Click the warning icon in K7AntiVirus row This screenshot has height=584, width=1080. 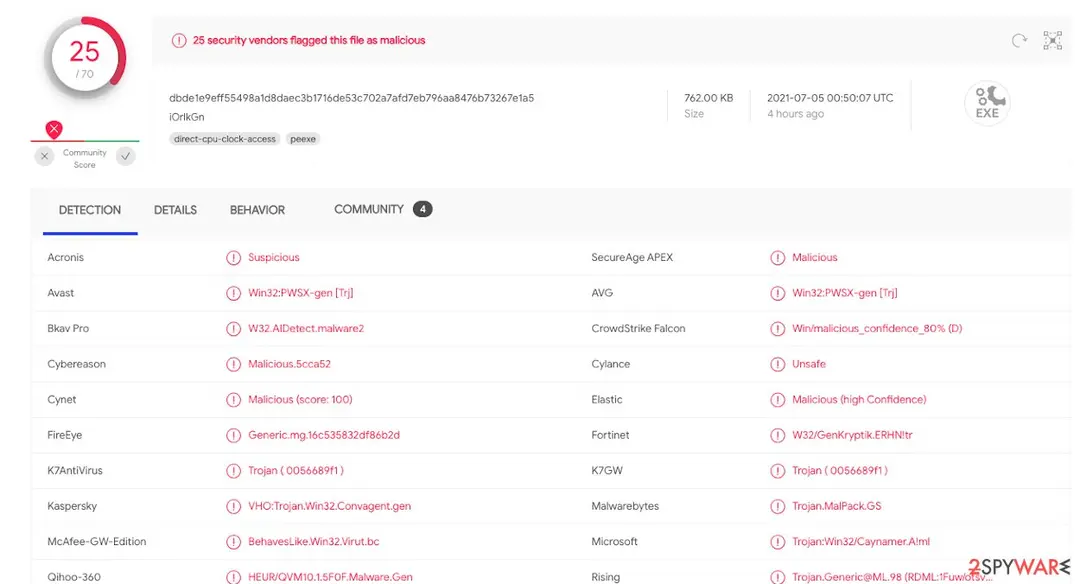tap(233, 471)
